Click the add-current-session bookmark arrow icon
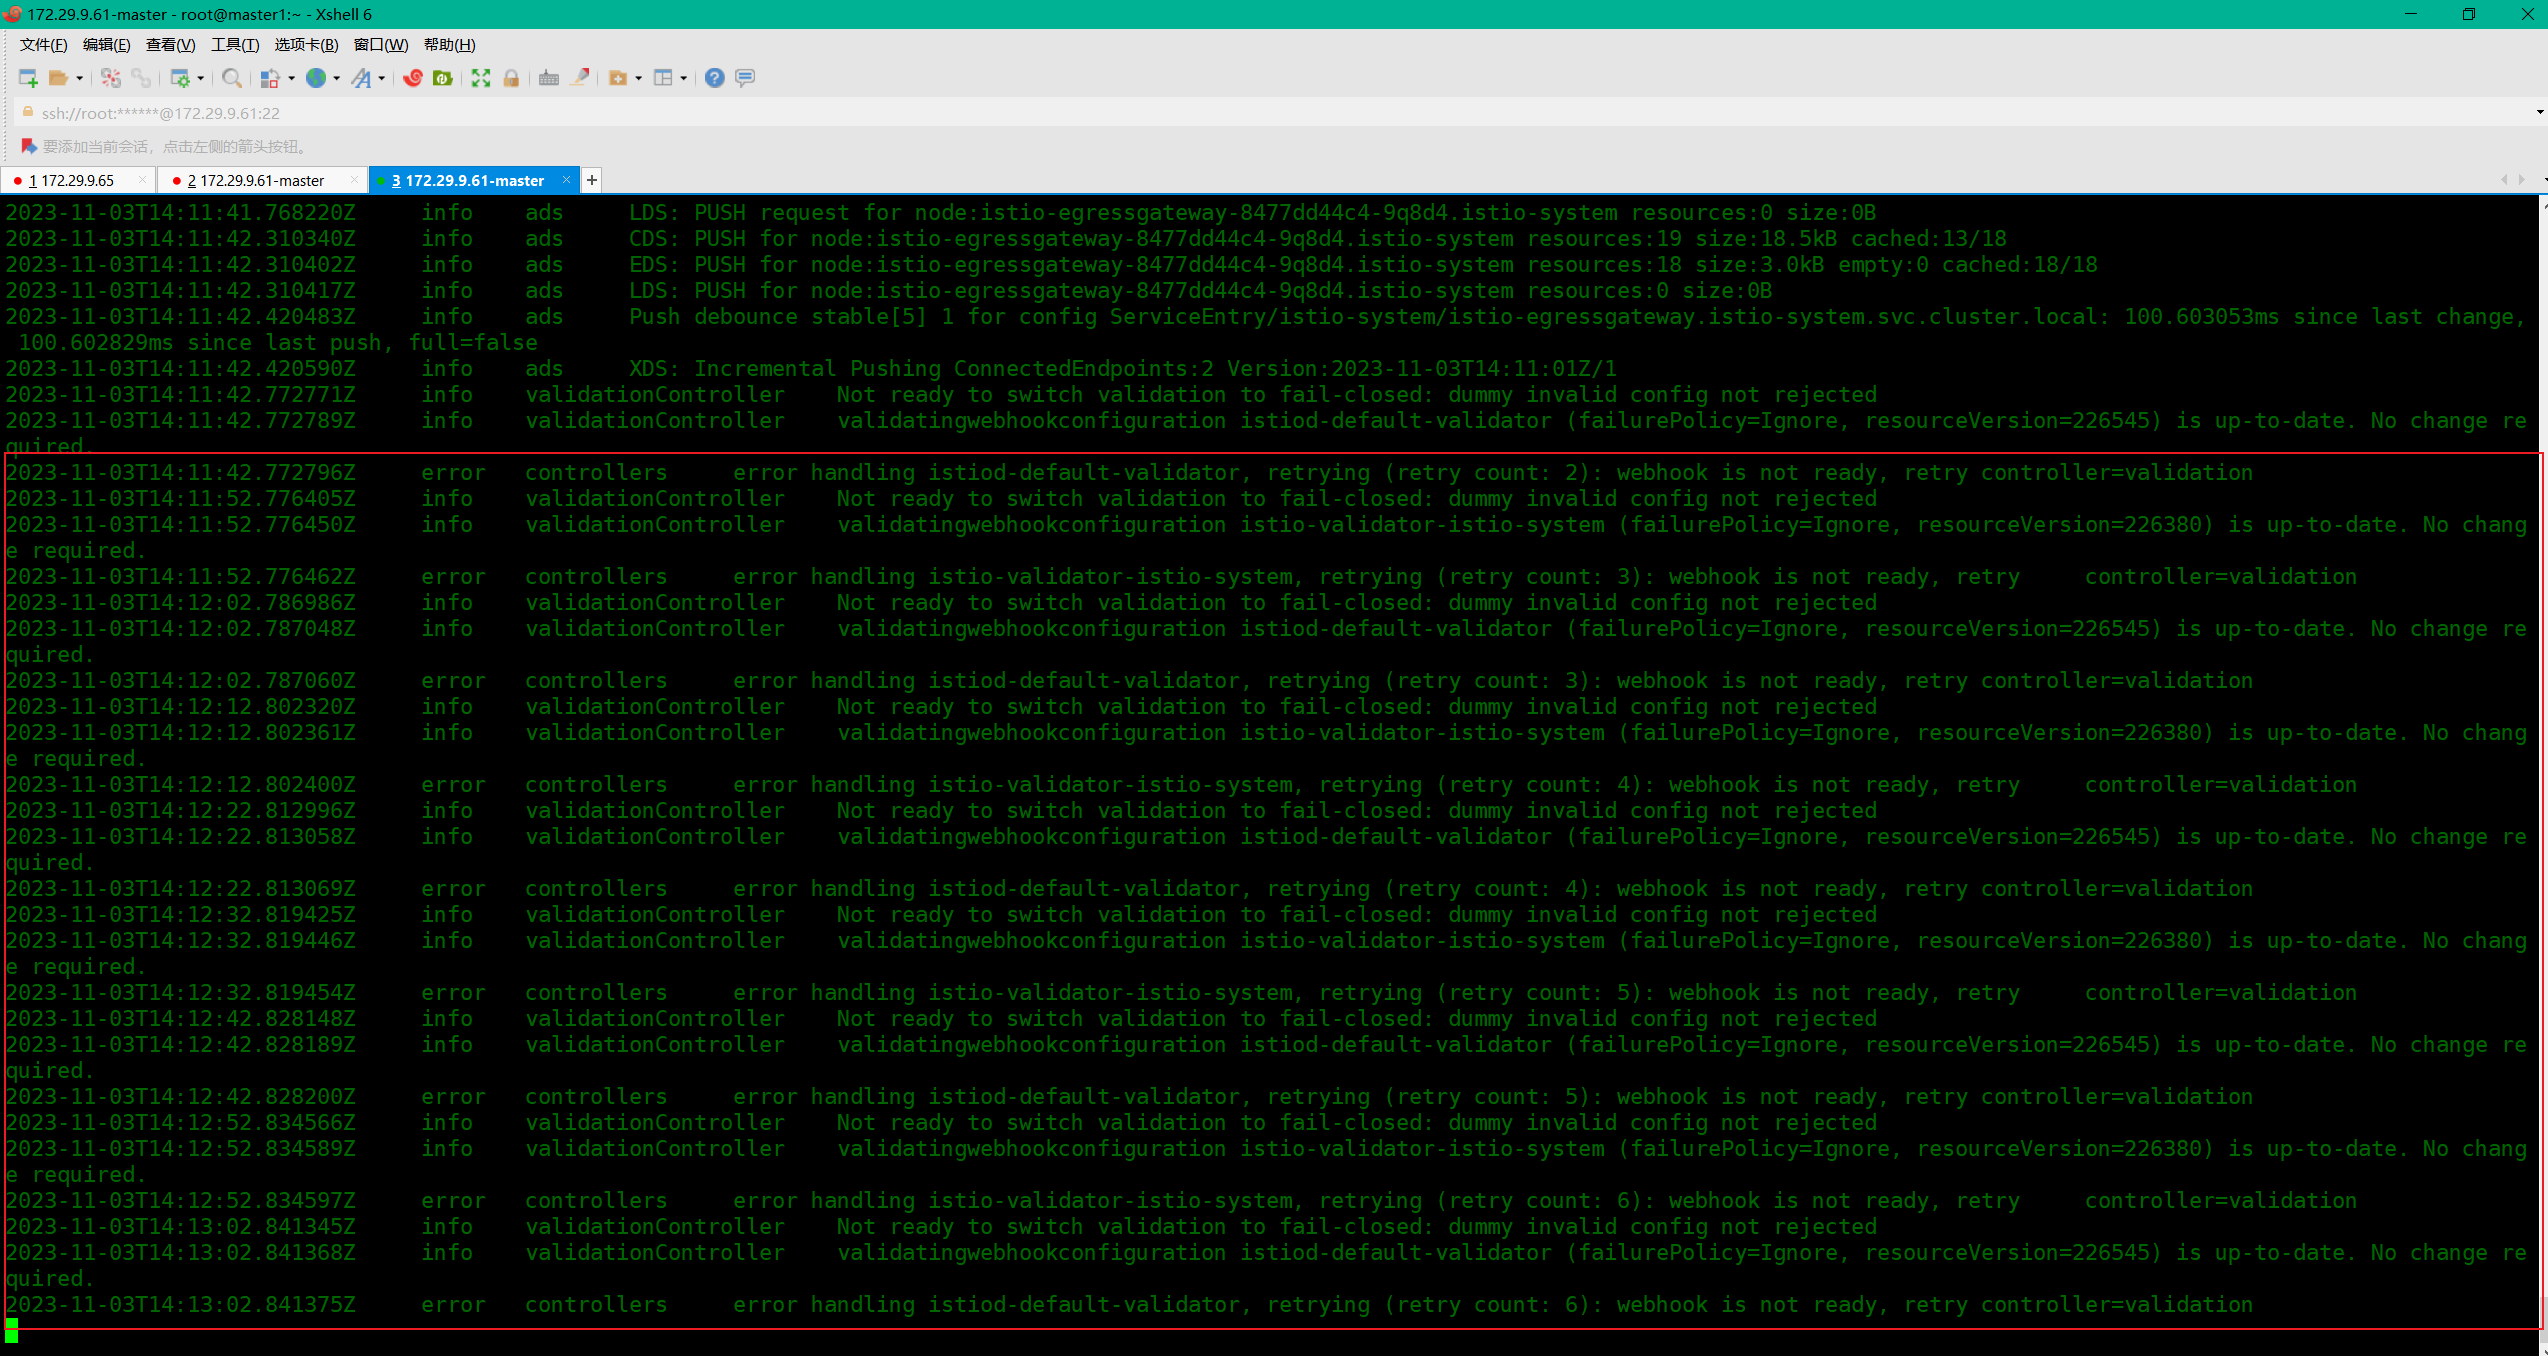This screenshot has width=2548, height=1356. 28,146
